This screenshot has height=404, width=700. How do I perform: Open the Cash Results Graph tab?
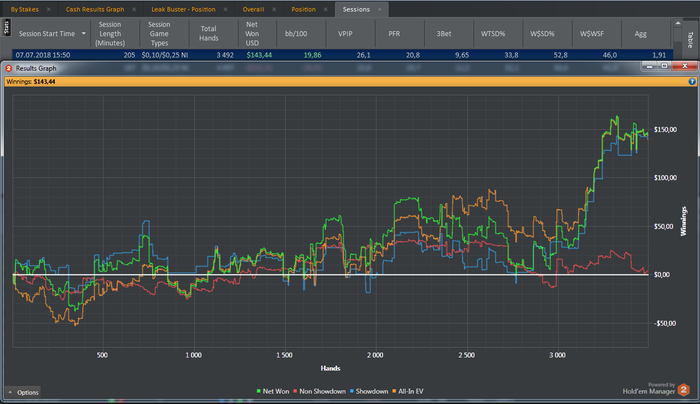[x=94, y=9]
